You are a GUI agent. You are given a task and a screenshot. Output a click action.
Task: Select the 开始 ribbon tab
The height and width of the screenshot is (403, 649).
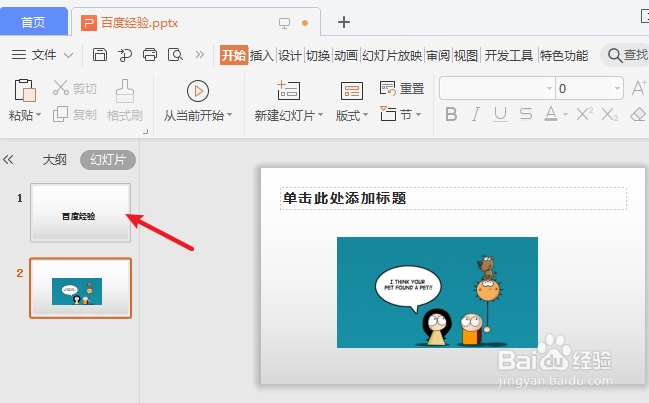click(234, 55)
